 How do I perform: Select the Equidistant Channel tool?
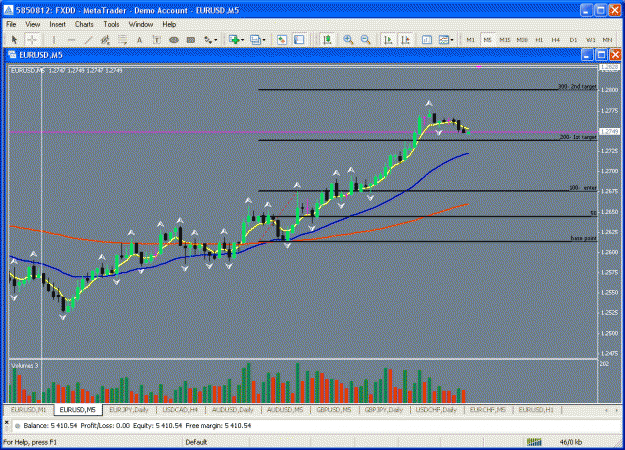[x=105, y=40]
